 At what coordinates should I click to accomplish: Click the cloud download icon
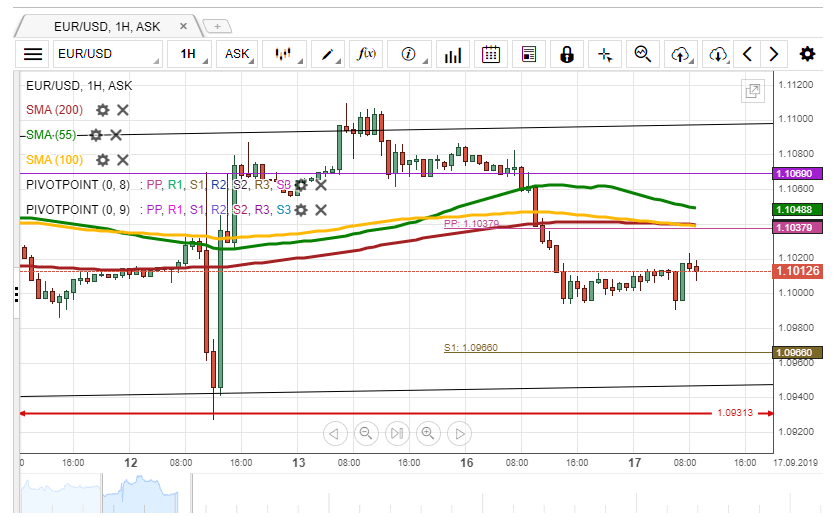[718, 54]
